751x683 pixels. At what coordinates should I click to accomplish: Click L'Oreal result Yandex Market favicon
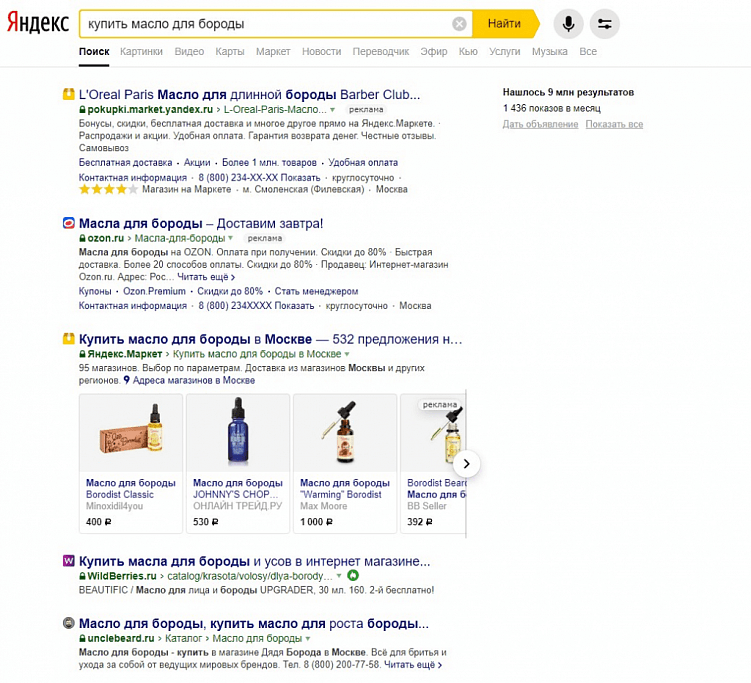tap(68, 93)
